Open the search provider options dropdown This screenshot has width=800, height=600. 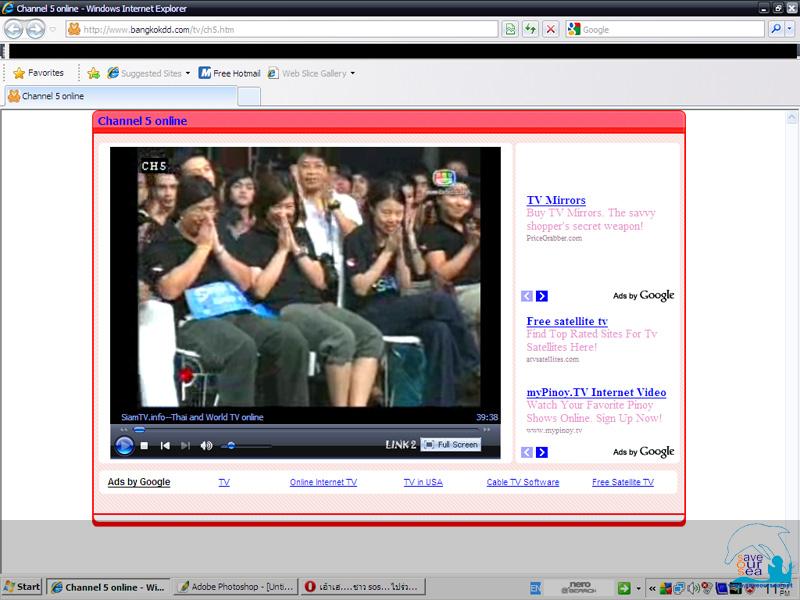[x=791, y=29]
